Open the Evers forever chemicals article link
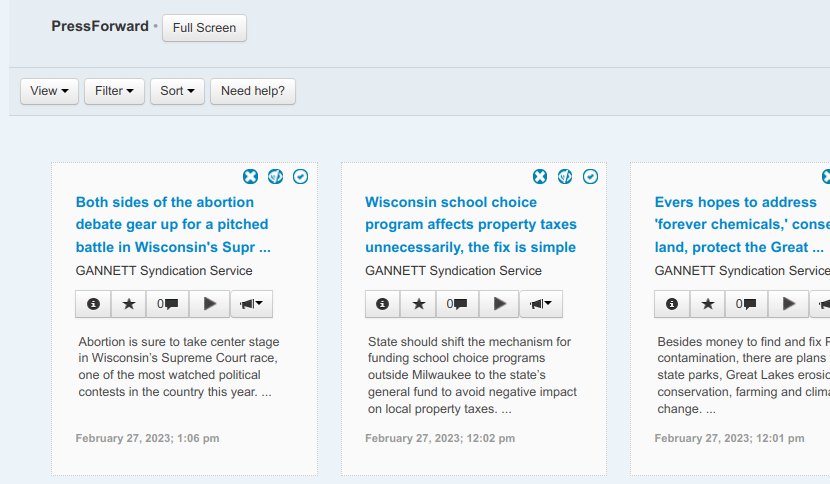This screenshot has width=830, height=484. pyautogui.click(x=742, y=225)
